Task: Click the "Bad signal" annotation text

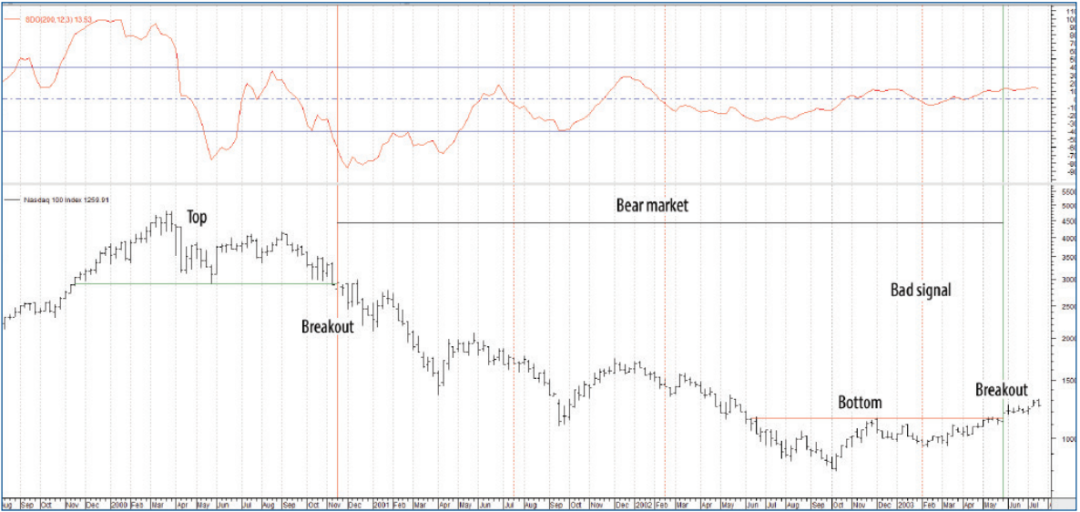Action: pyautogui.click(x=921, y=290)
